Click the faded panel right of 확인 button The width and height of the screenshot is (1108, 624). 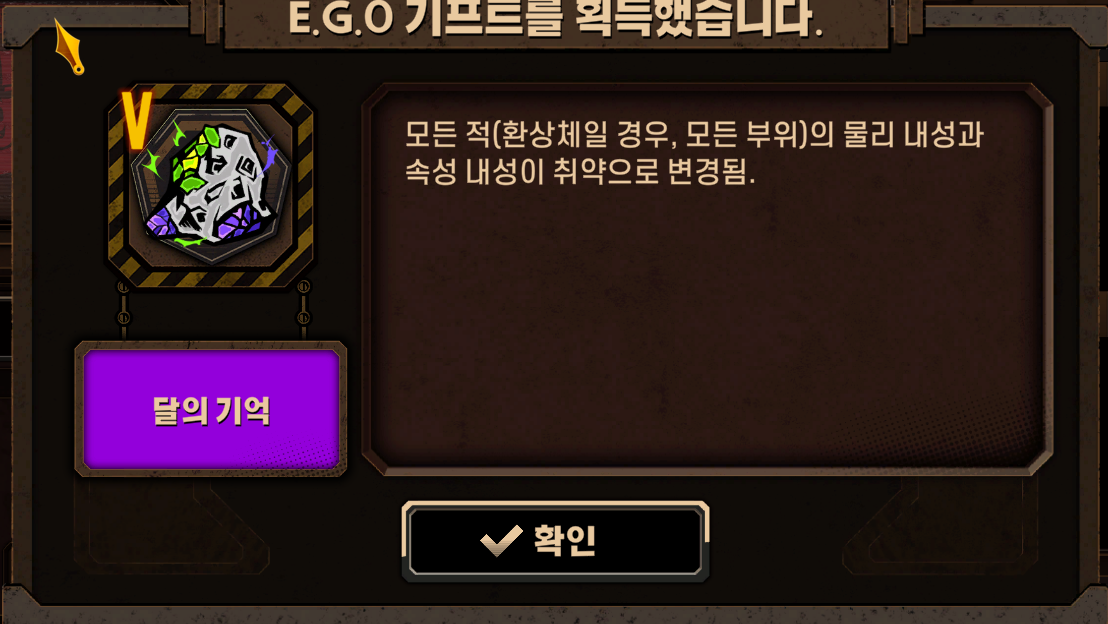(x=940, y=526)
